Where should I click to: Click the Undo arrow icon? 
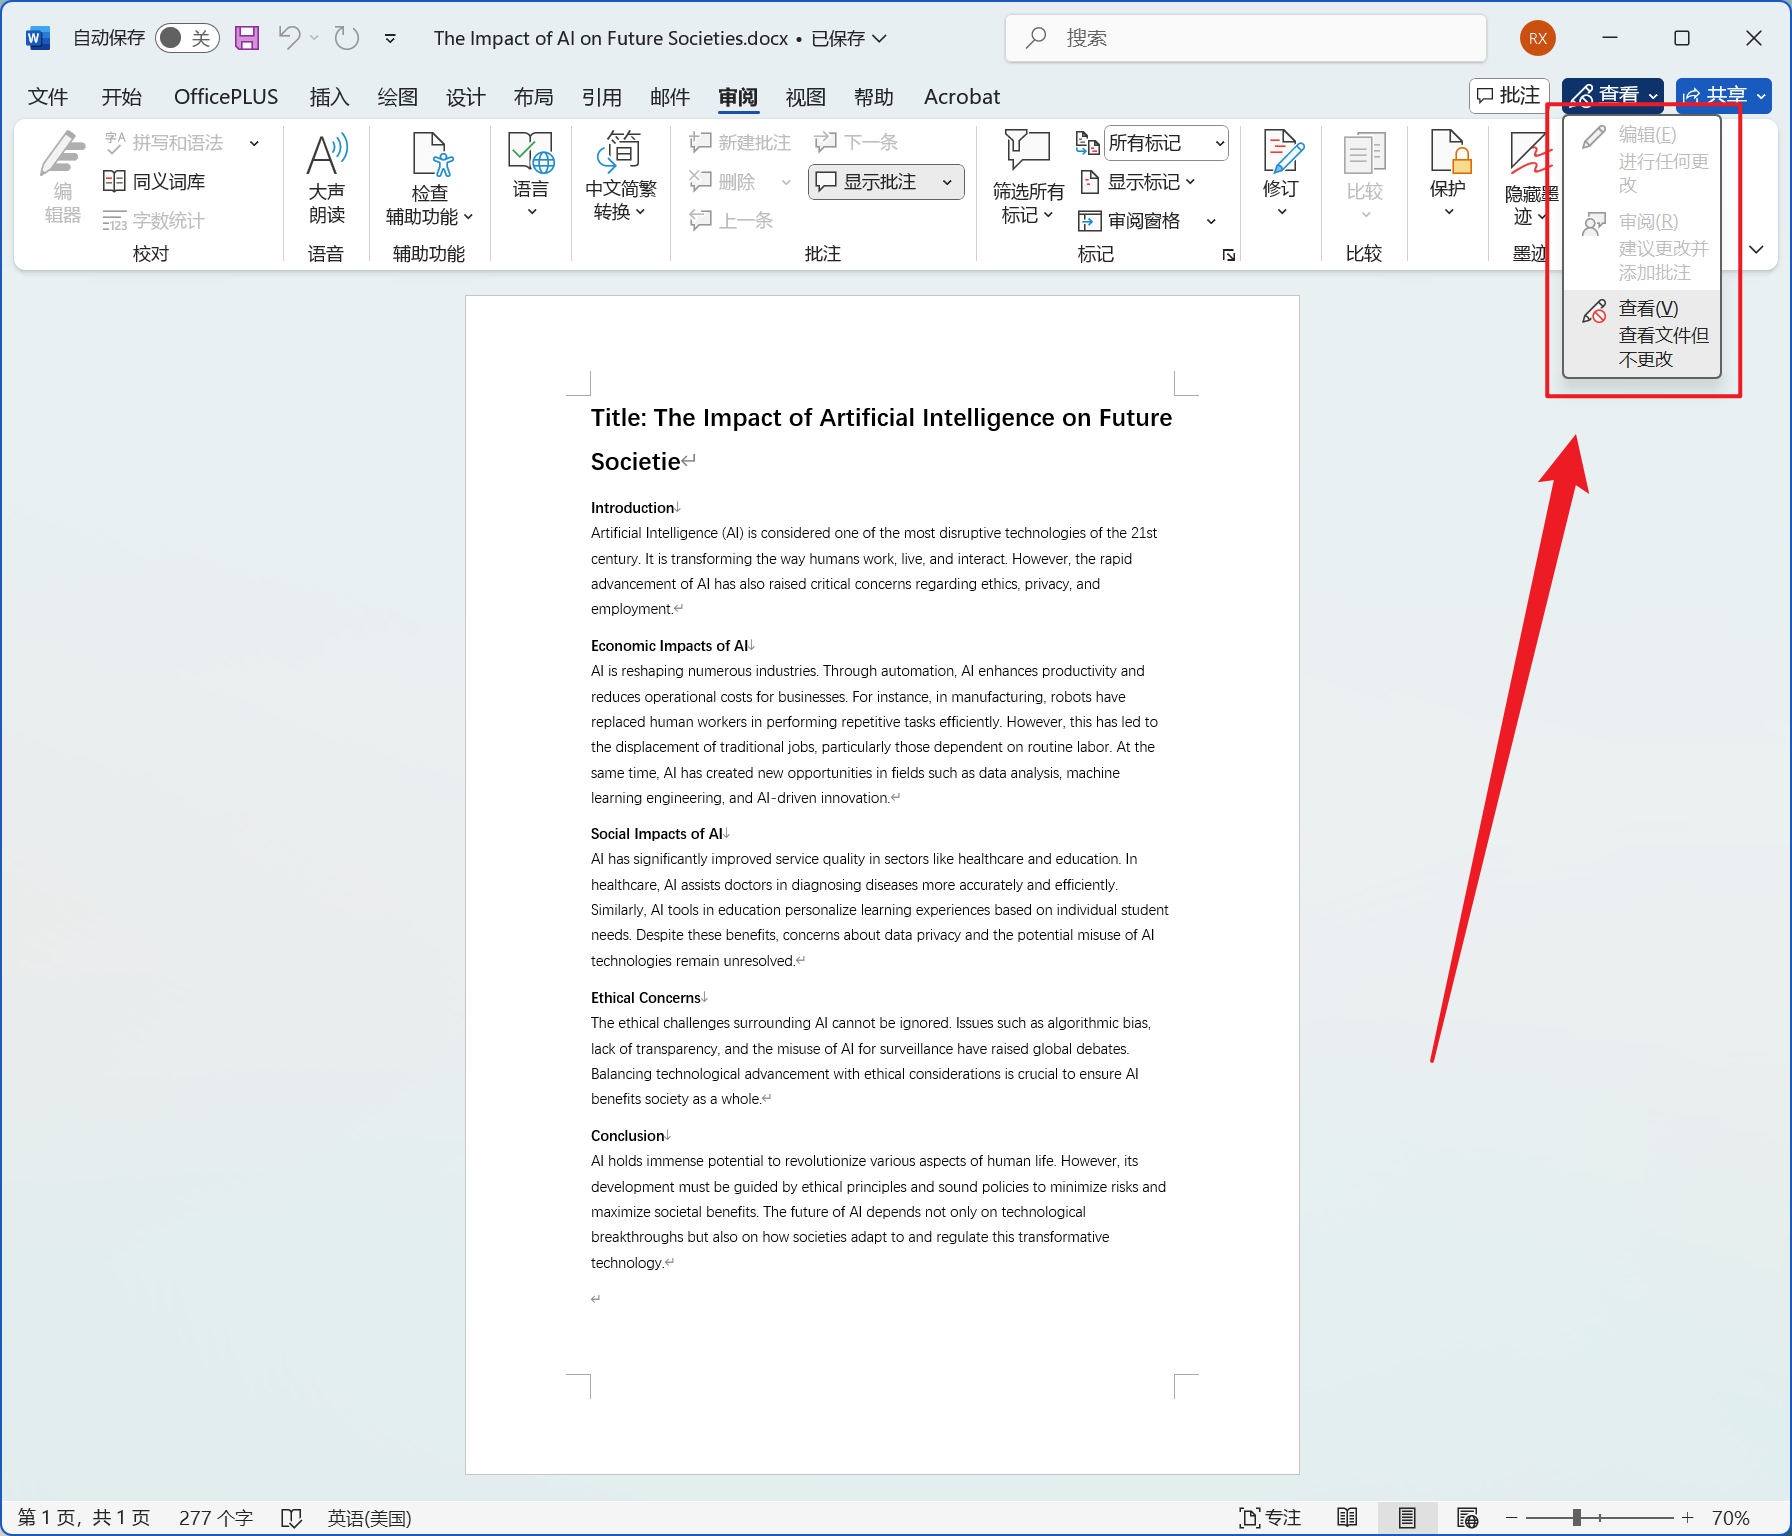[289, 38]
